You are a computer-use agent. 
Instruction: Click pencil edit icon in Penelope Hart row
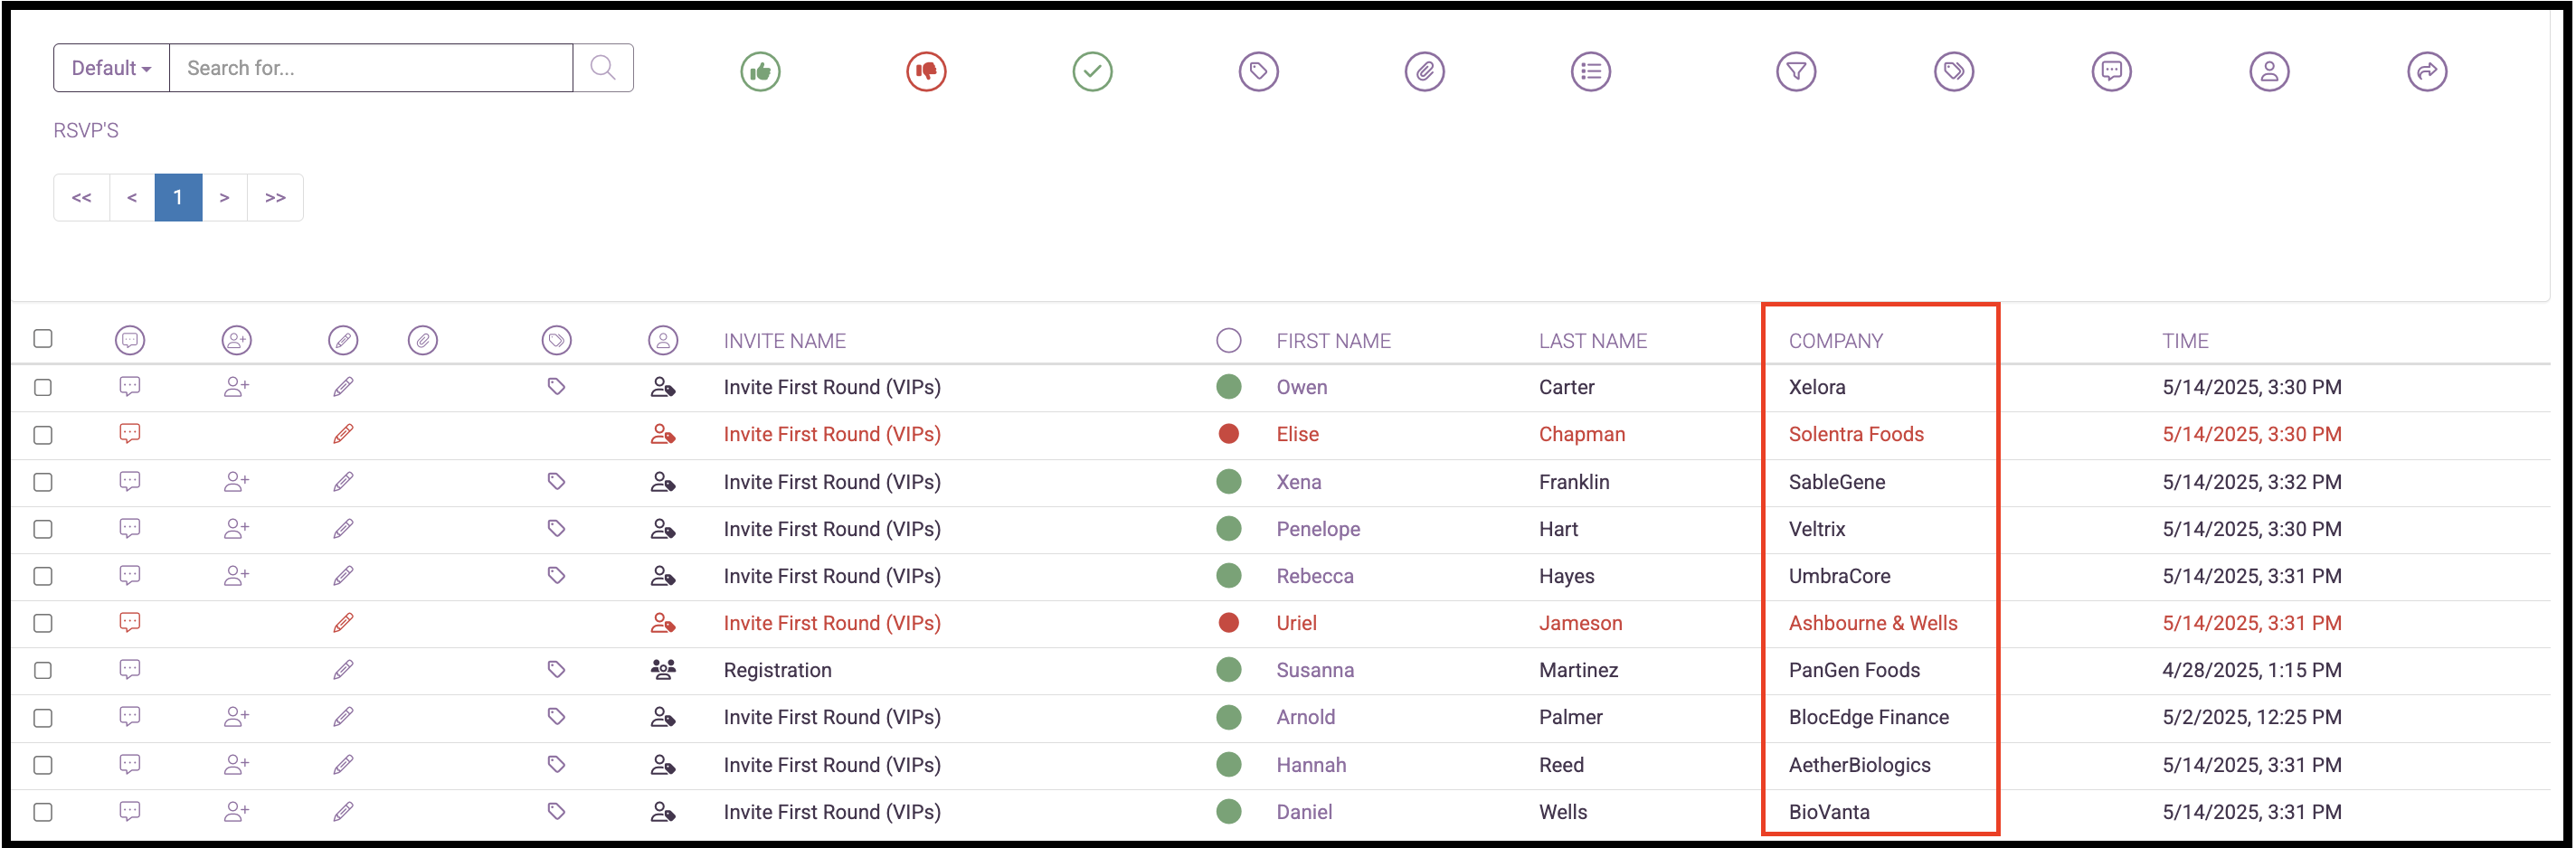click(x=343, y=528)
